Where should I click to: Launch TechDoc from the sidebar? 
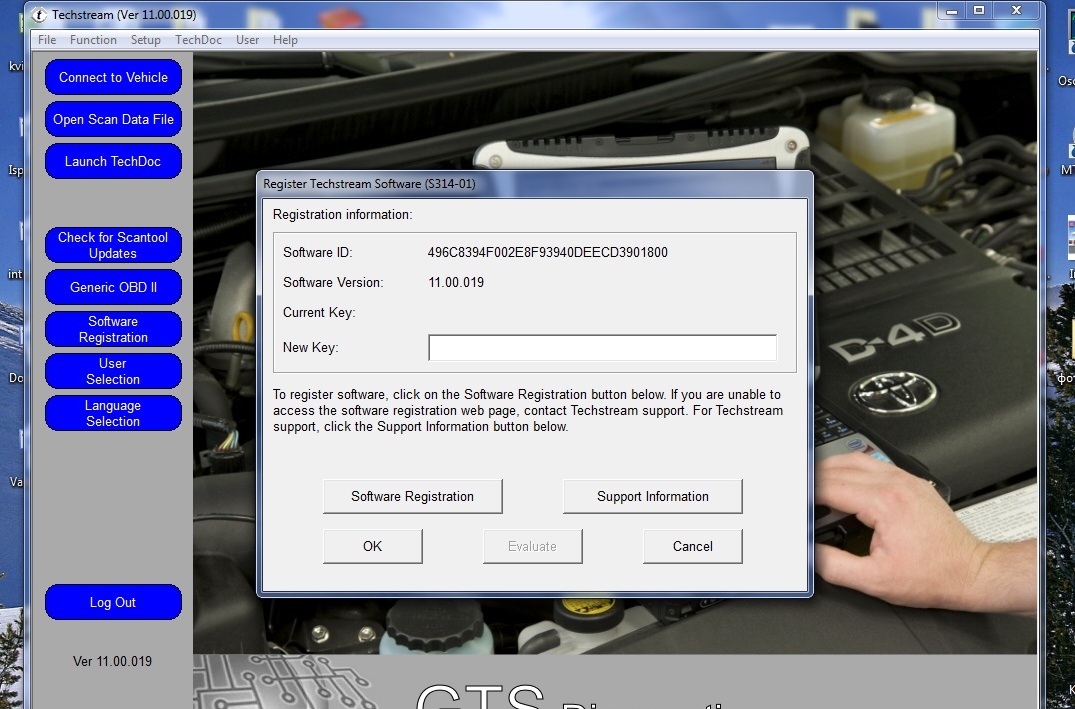(113, 161)
